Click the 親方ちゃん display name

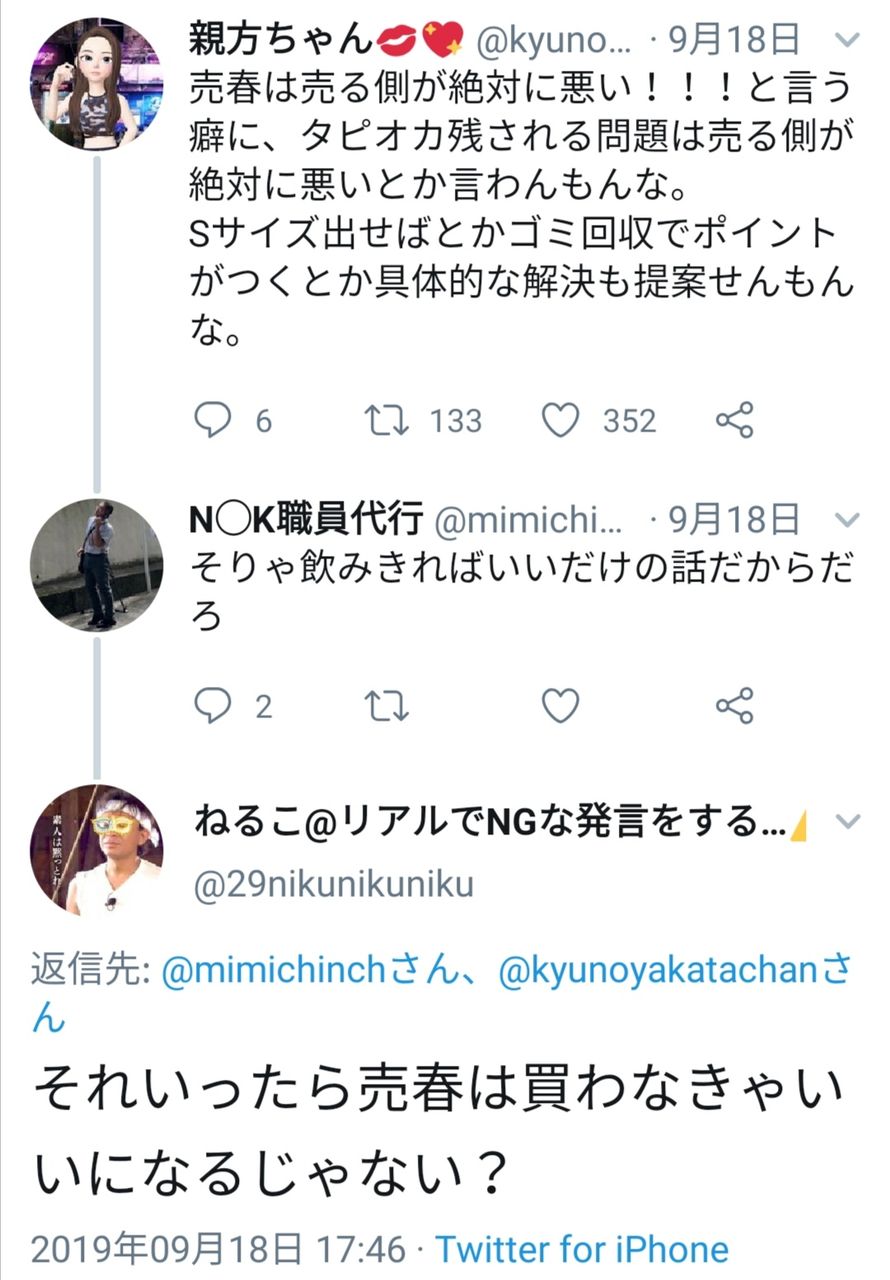pyautogui.click(x=280, y=40)
